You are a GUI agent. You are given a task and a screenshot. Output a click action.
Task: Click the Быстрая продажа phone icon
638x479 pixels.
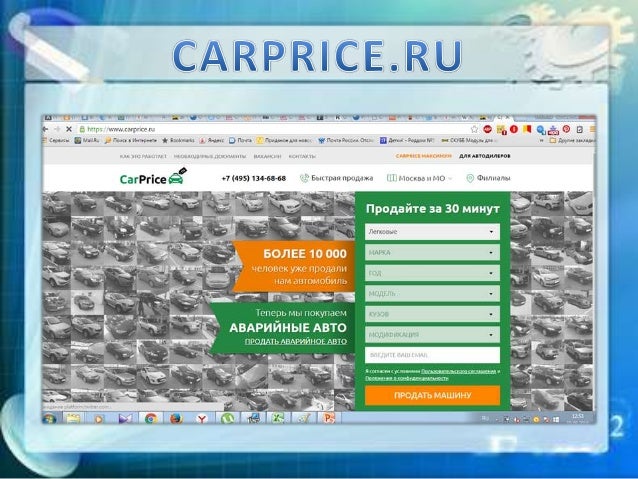coord(304,178)
